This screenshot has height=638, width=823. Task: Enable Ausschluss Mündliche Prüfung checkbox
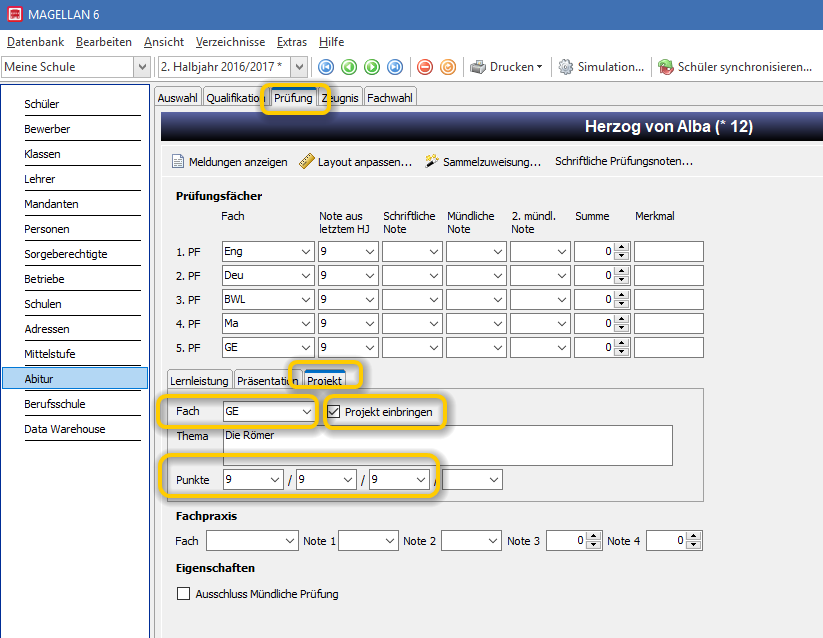coord(183,594)
